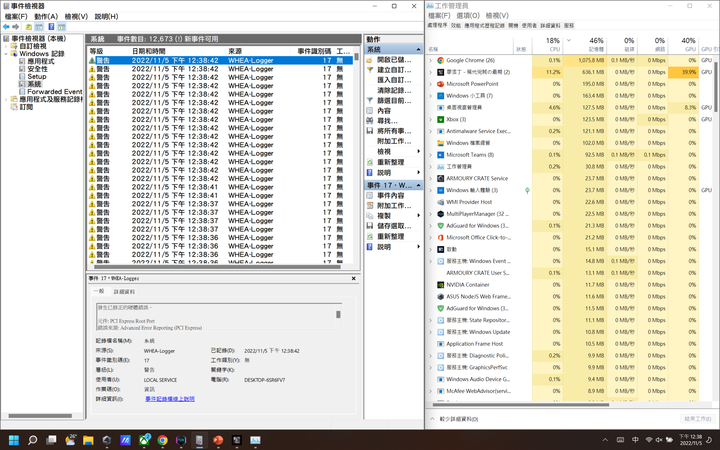This screenshot has width=720, height=450.
Task: Expand the Google Chrome process group
Action: (430, 60)
